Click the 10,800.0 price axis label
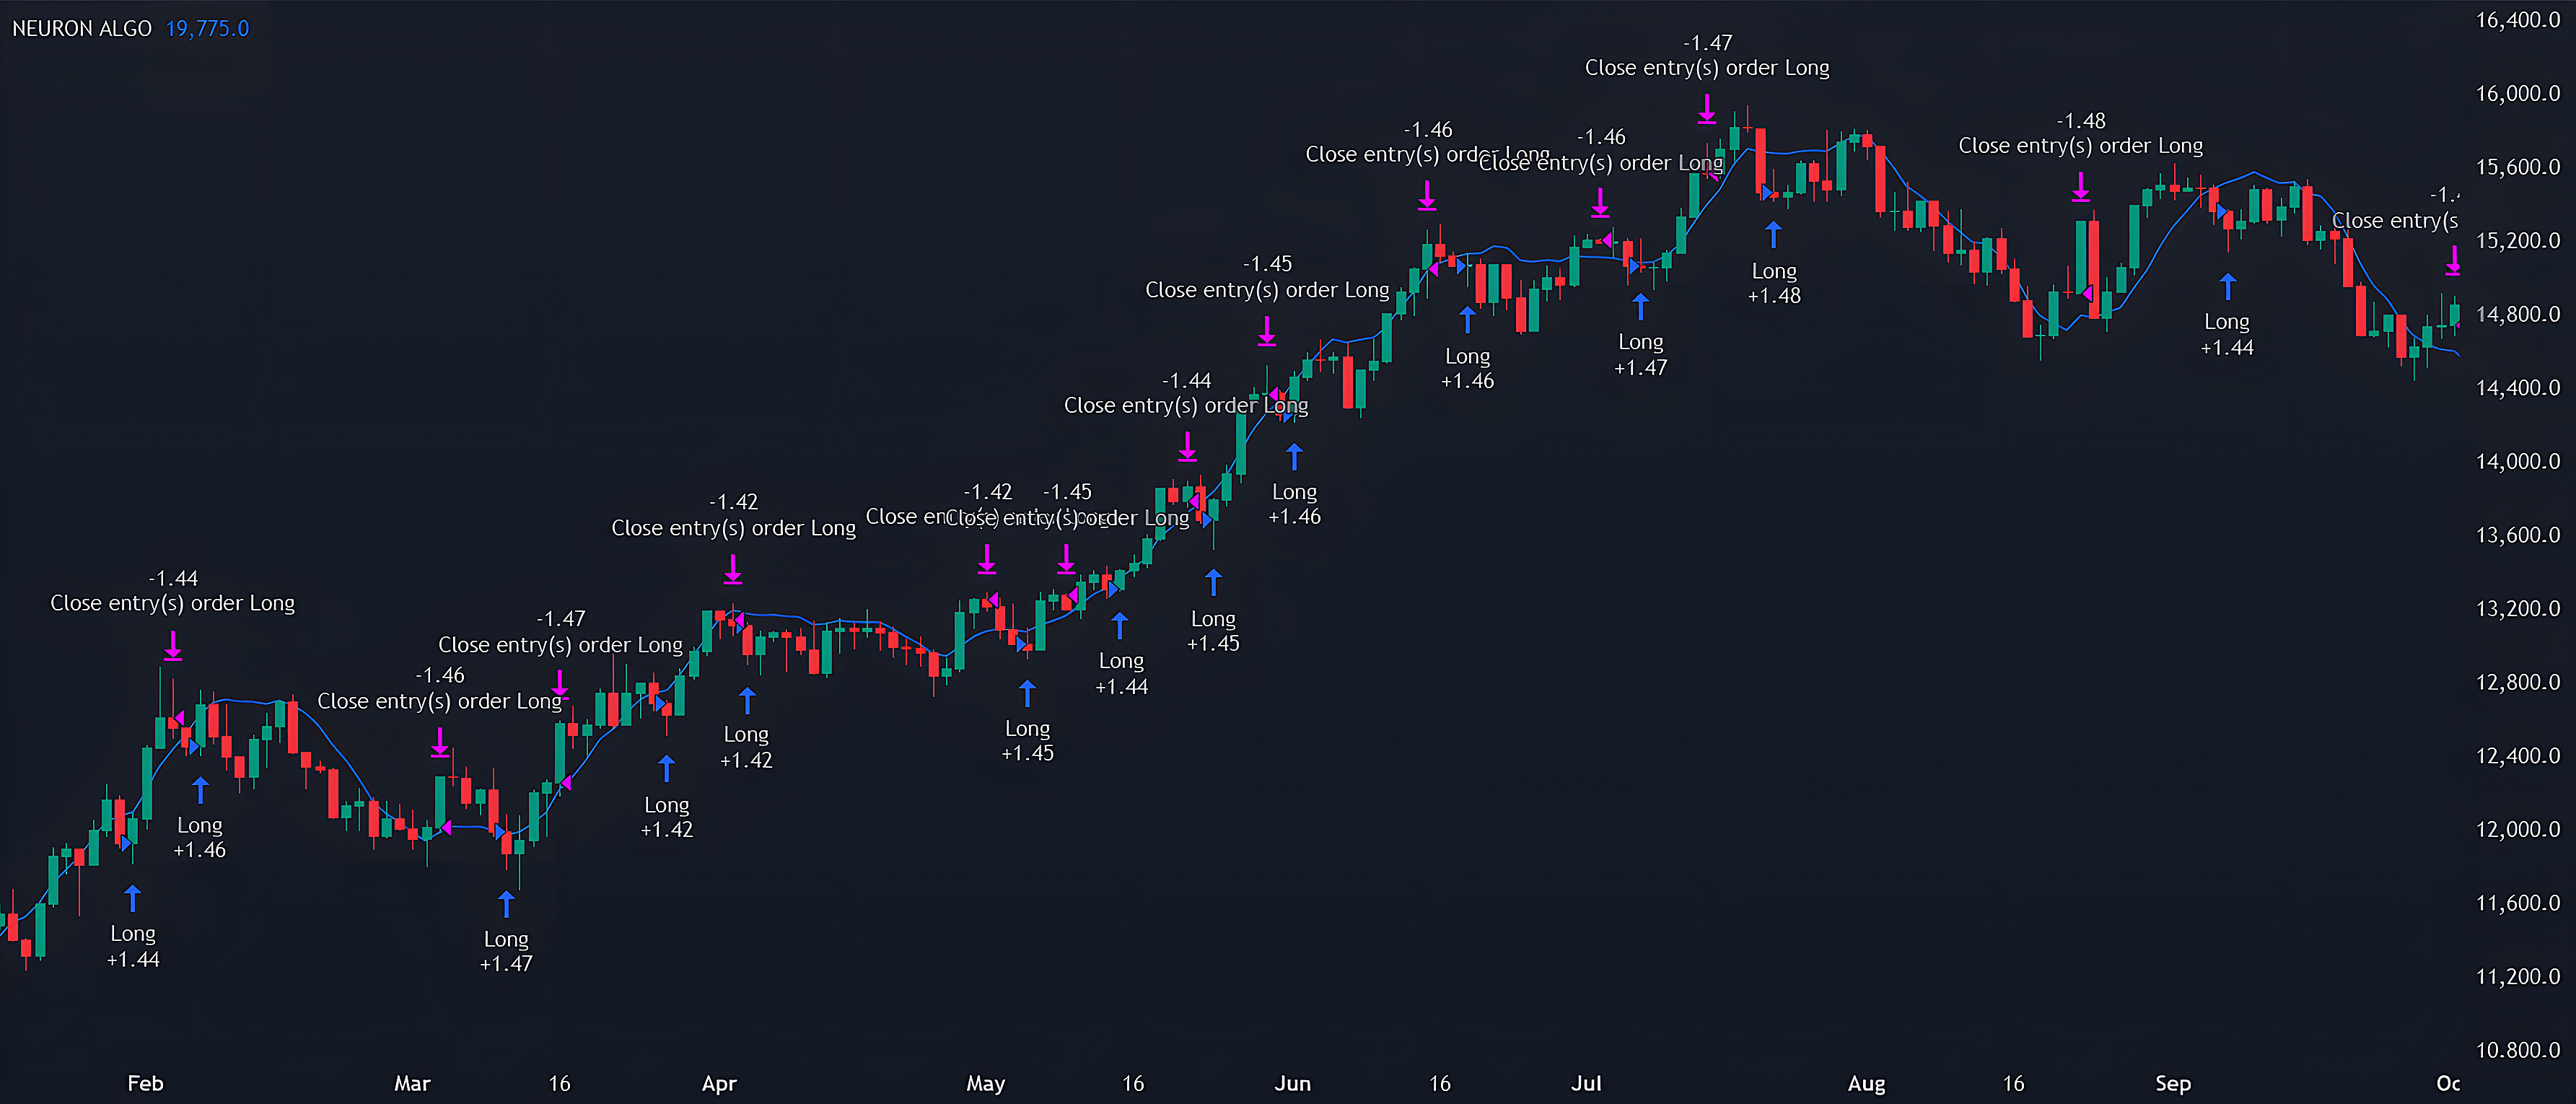 pos(2518,1050)
